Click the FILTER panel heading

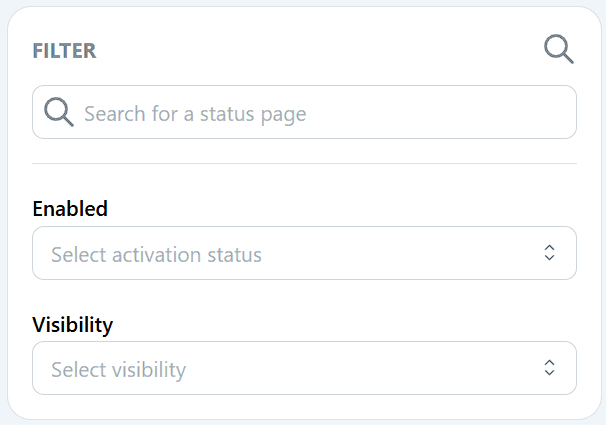coord(64,51)
